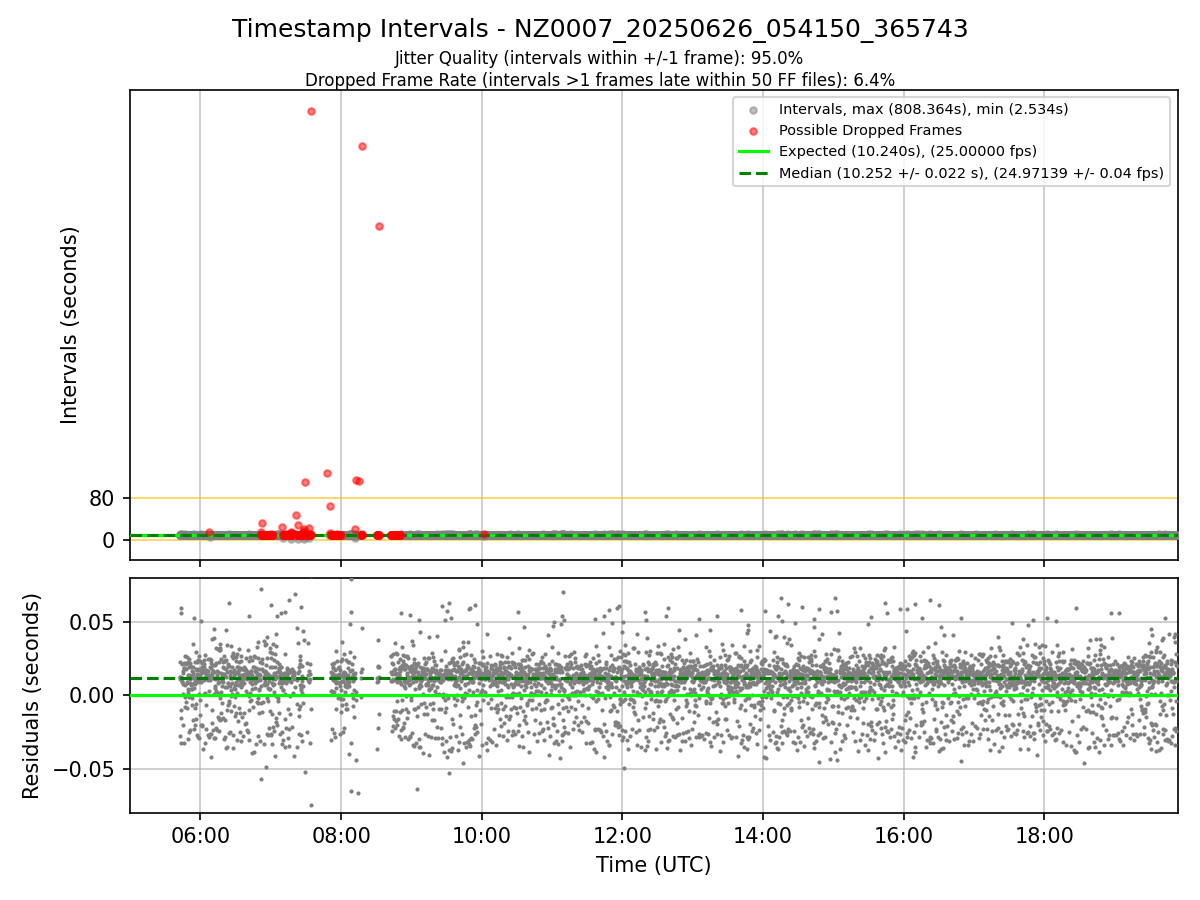Click the "Time (UTC)" x-axis label
Viewport: 1200px width, 900px height.
point(654,865)
